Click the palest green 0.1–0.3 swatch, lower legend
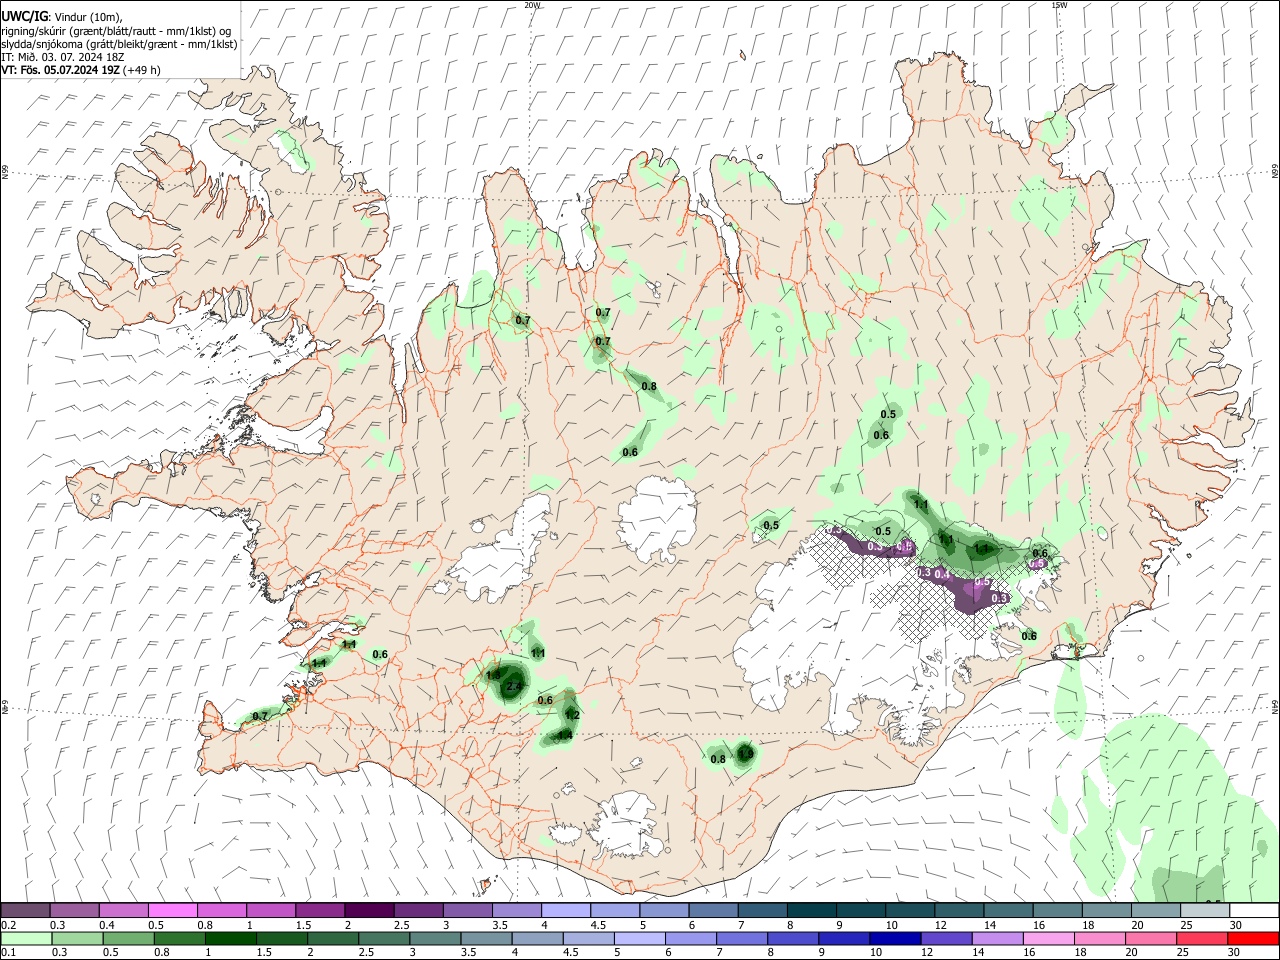This screenshot has height=960, width=1280. pyautogui.click(x=28, y=939)
